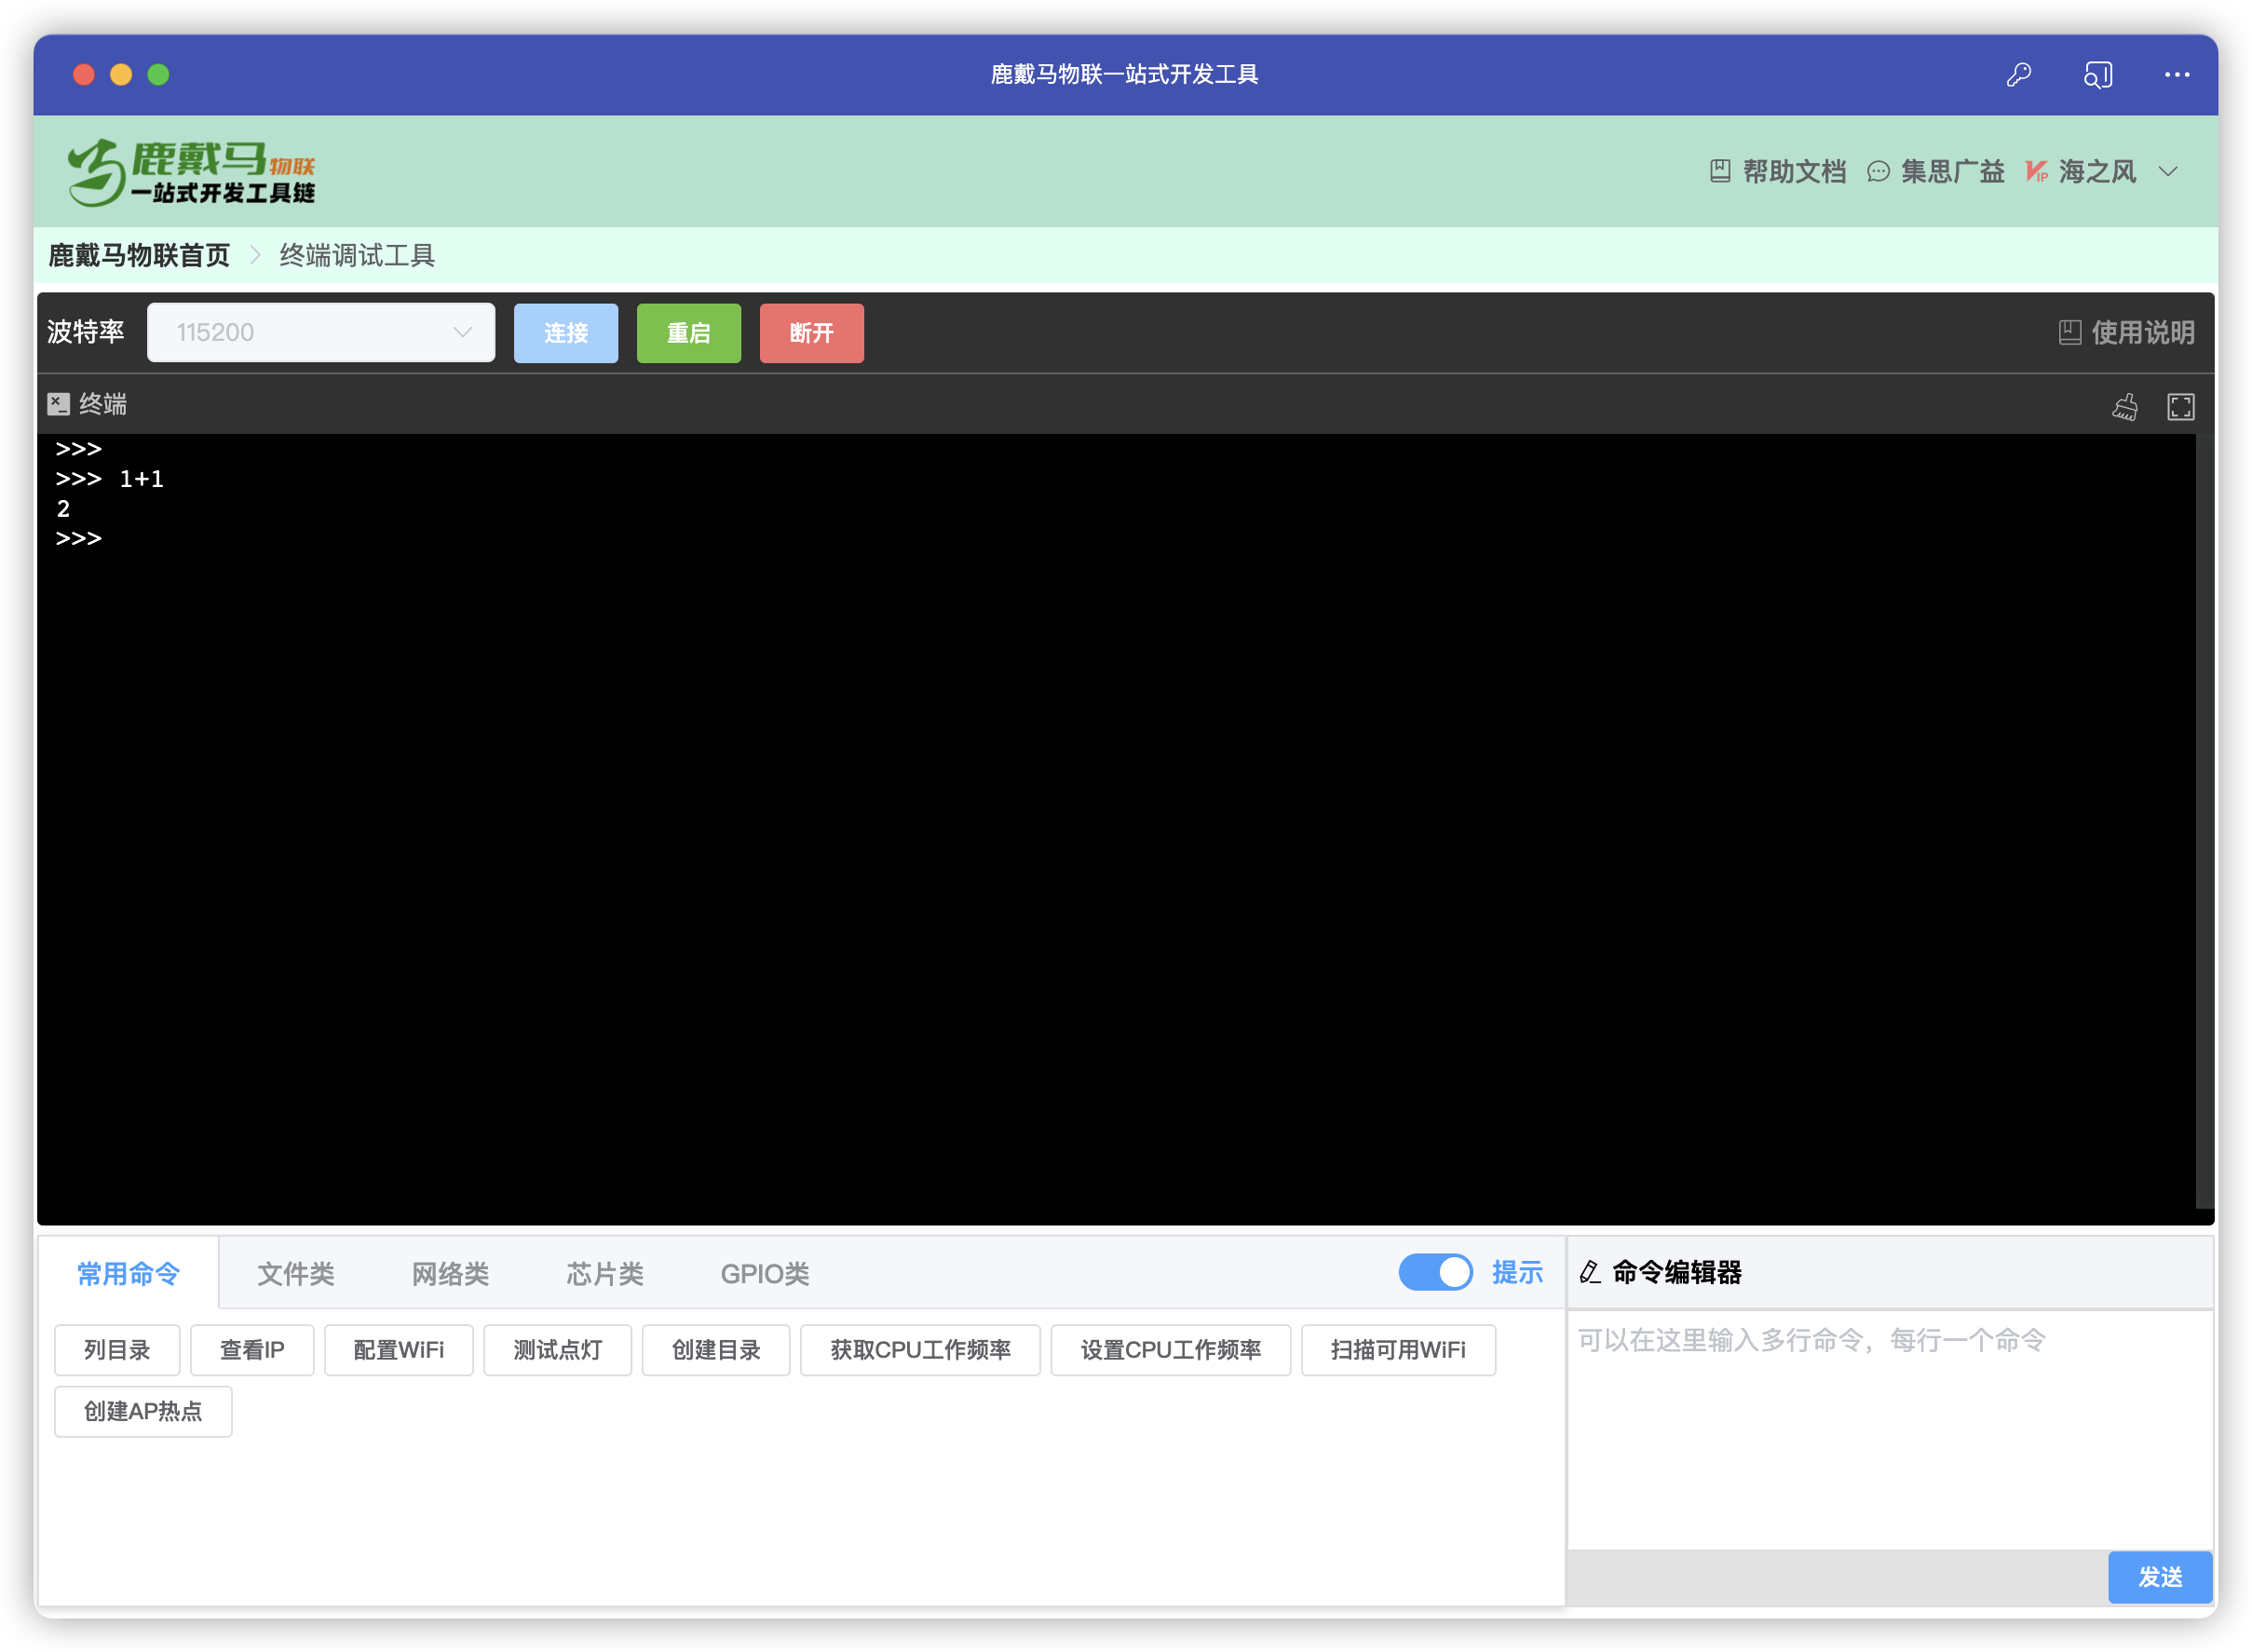This screenshot has height=1652, width=2252.
Task: Toggle the 提示 switch off
Action: click(x=1434, y=1272)
